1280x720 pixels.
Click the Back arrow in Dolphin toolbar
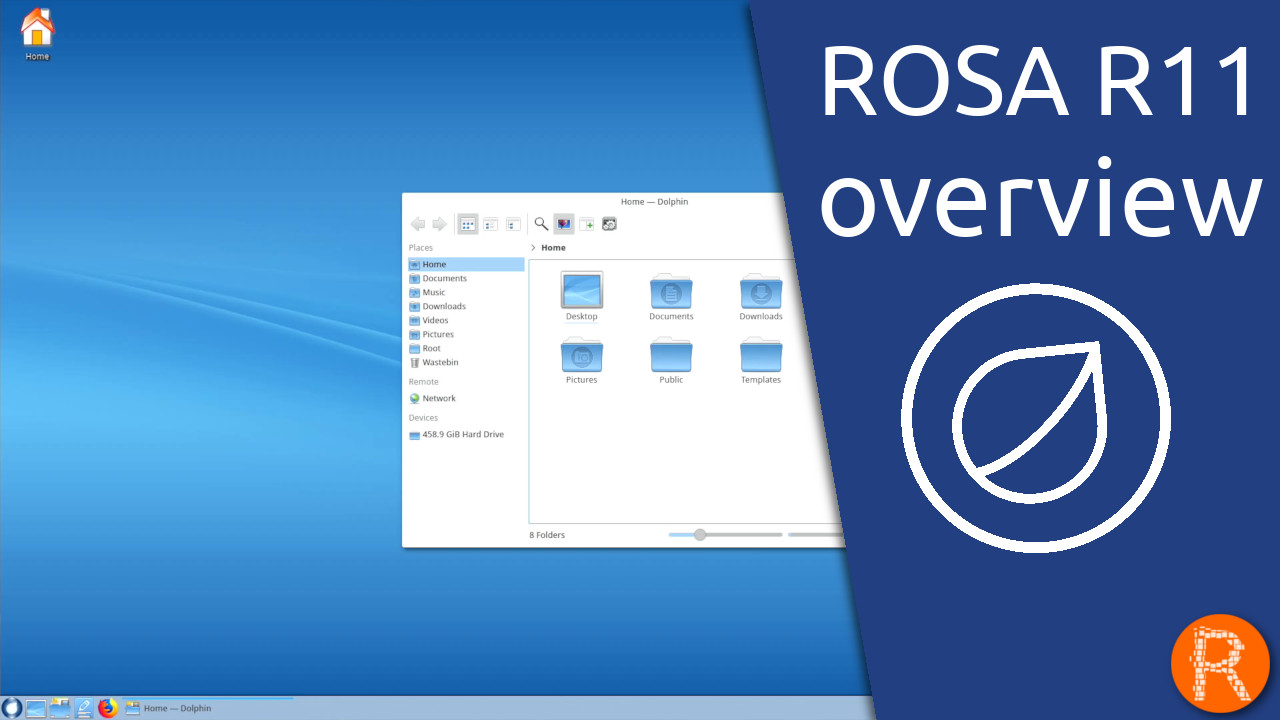coord(418,224)
